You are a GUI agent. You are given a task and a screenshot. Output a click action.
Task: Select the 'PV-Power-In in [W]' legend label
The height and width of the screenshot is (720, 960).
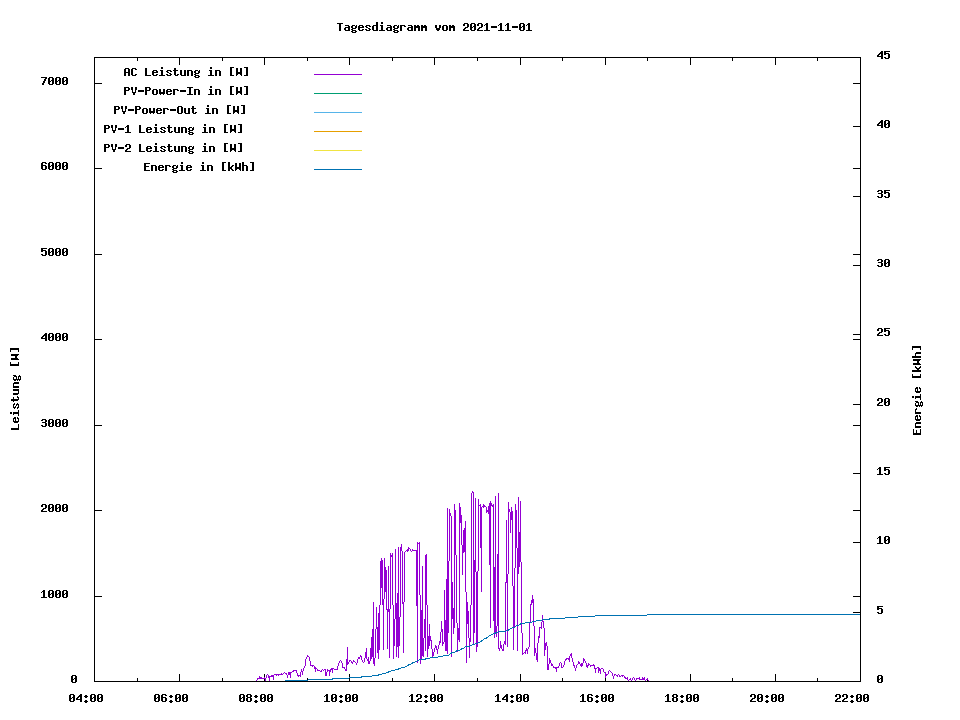tap(186, 91)
